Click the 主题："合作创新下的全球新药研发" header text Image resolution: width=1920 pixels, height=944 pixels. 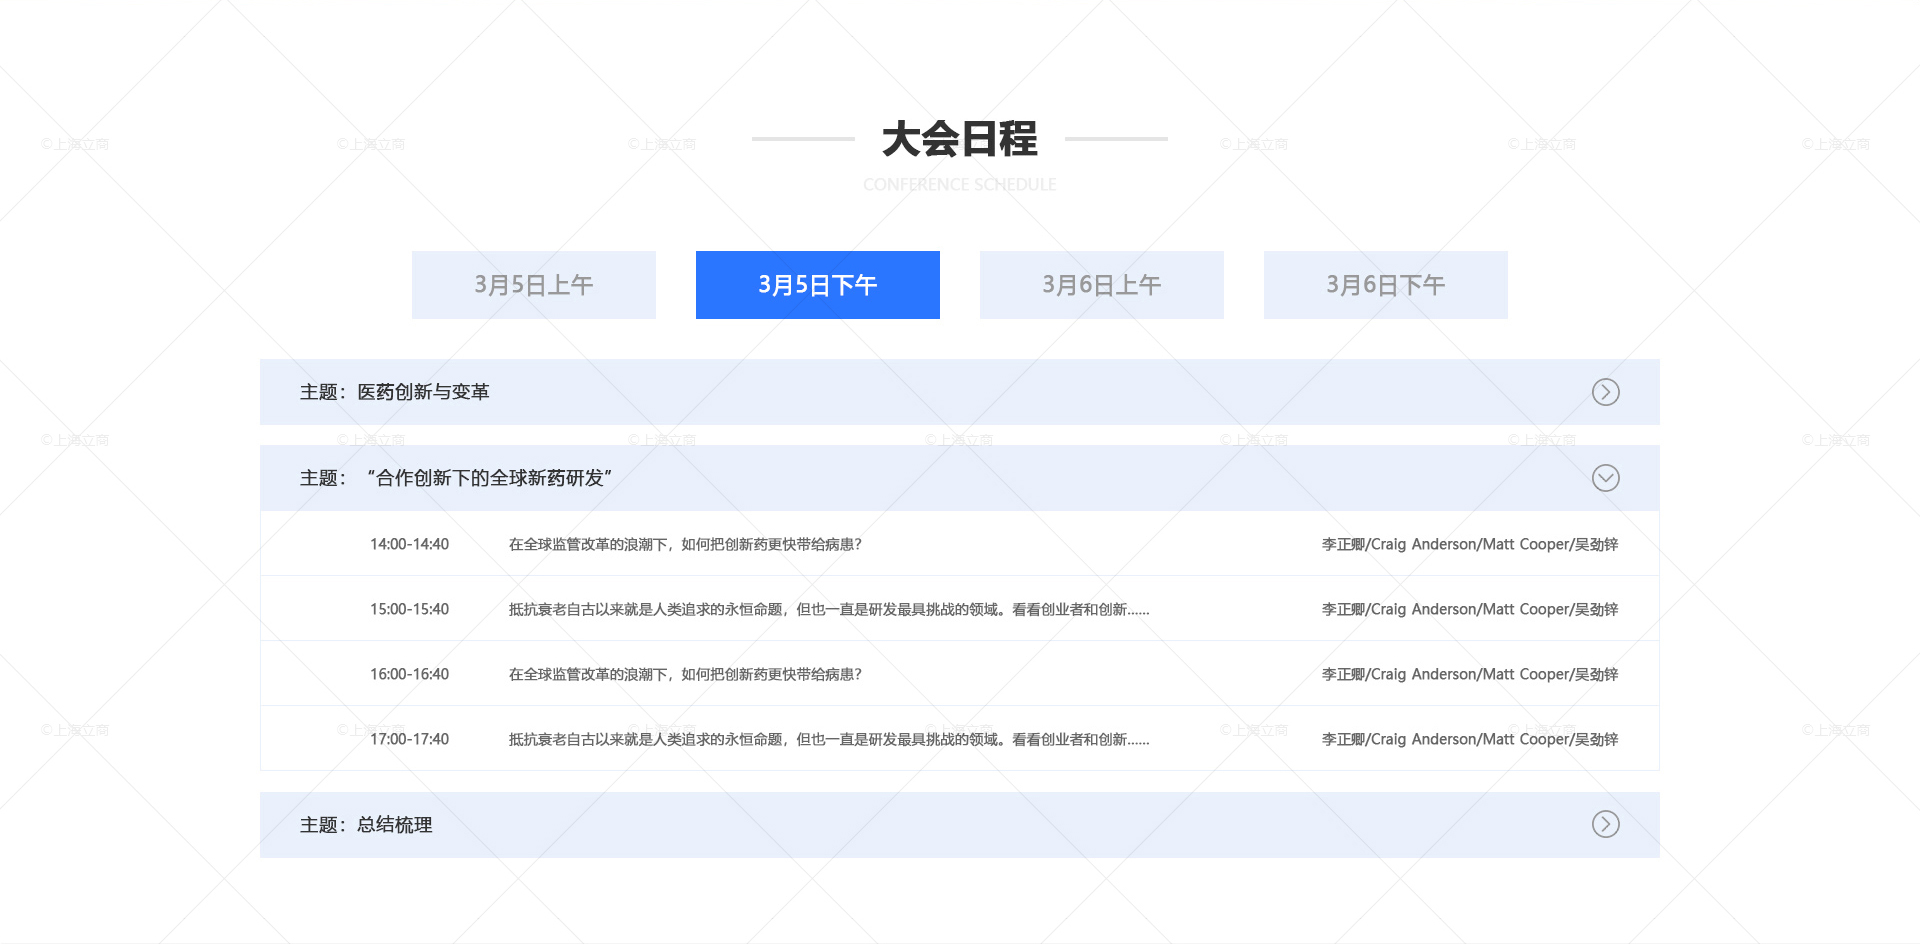click(456, 478)
